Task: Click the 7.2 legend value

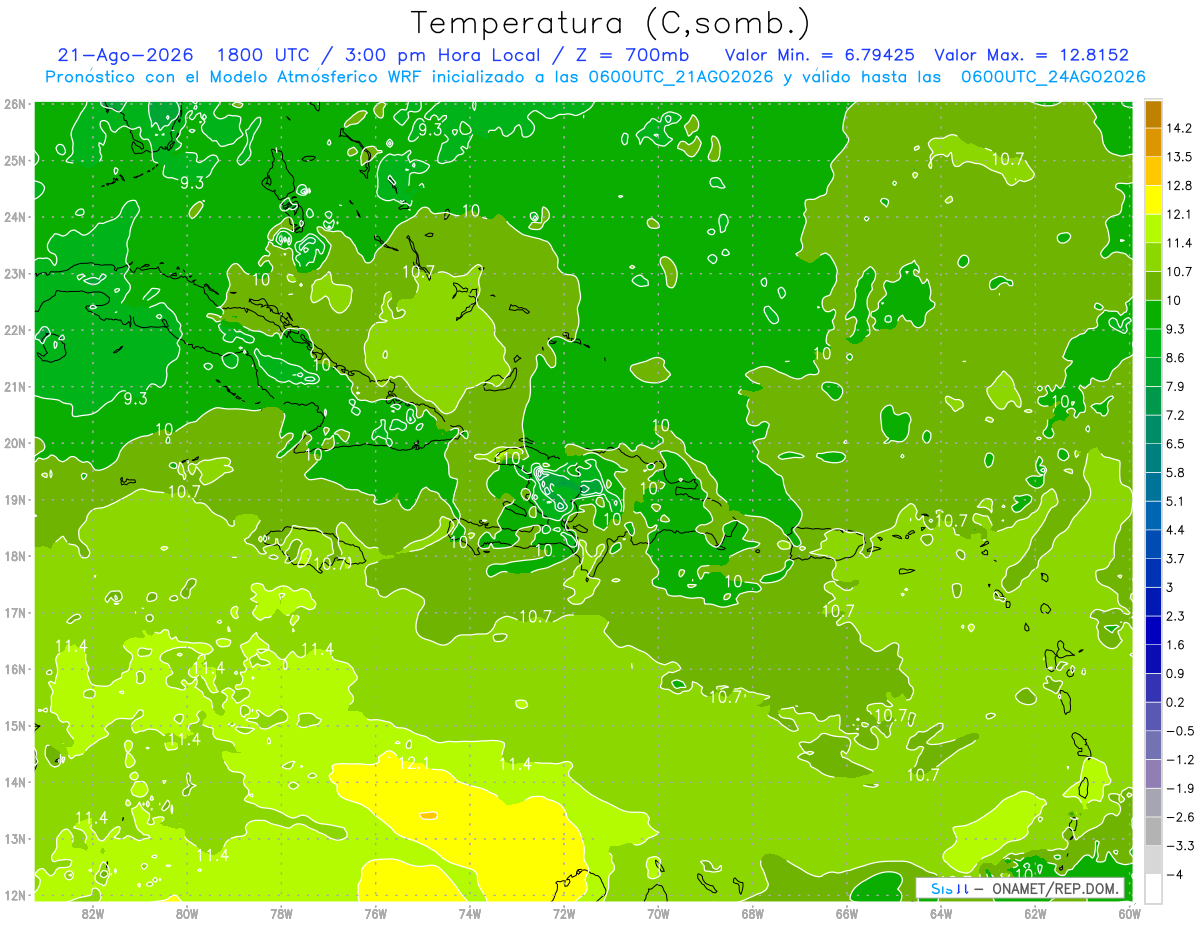Action: coord(1175,415)
